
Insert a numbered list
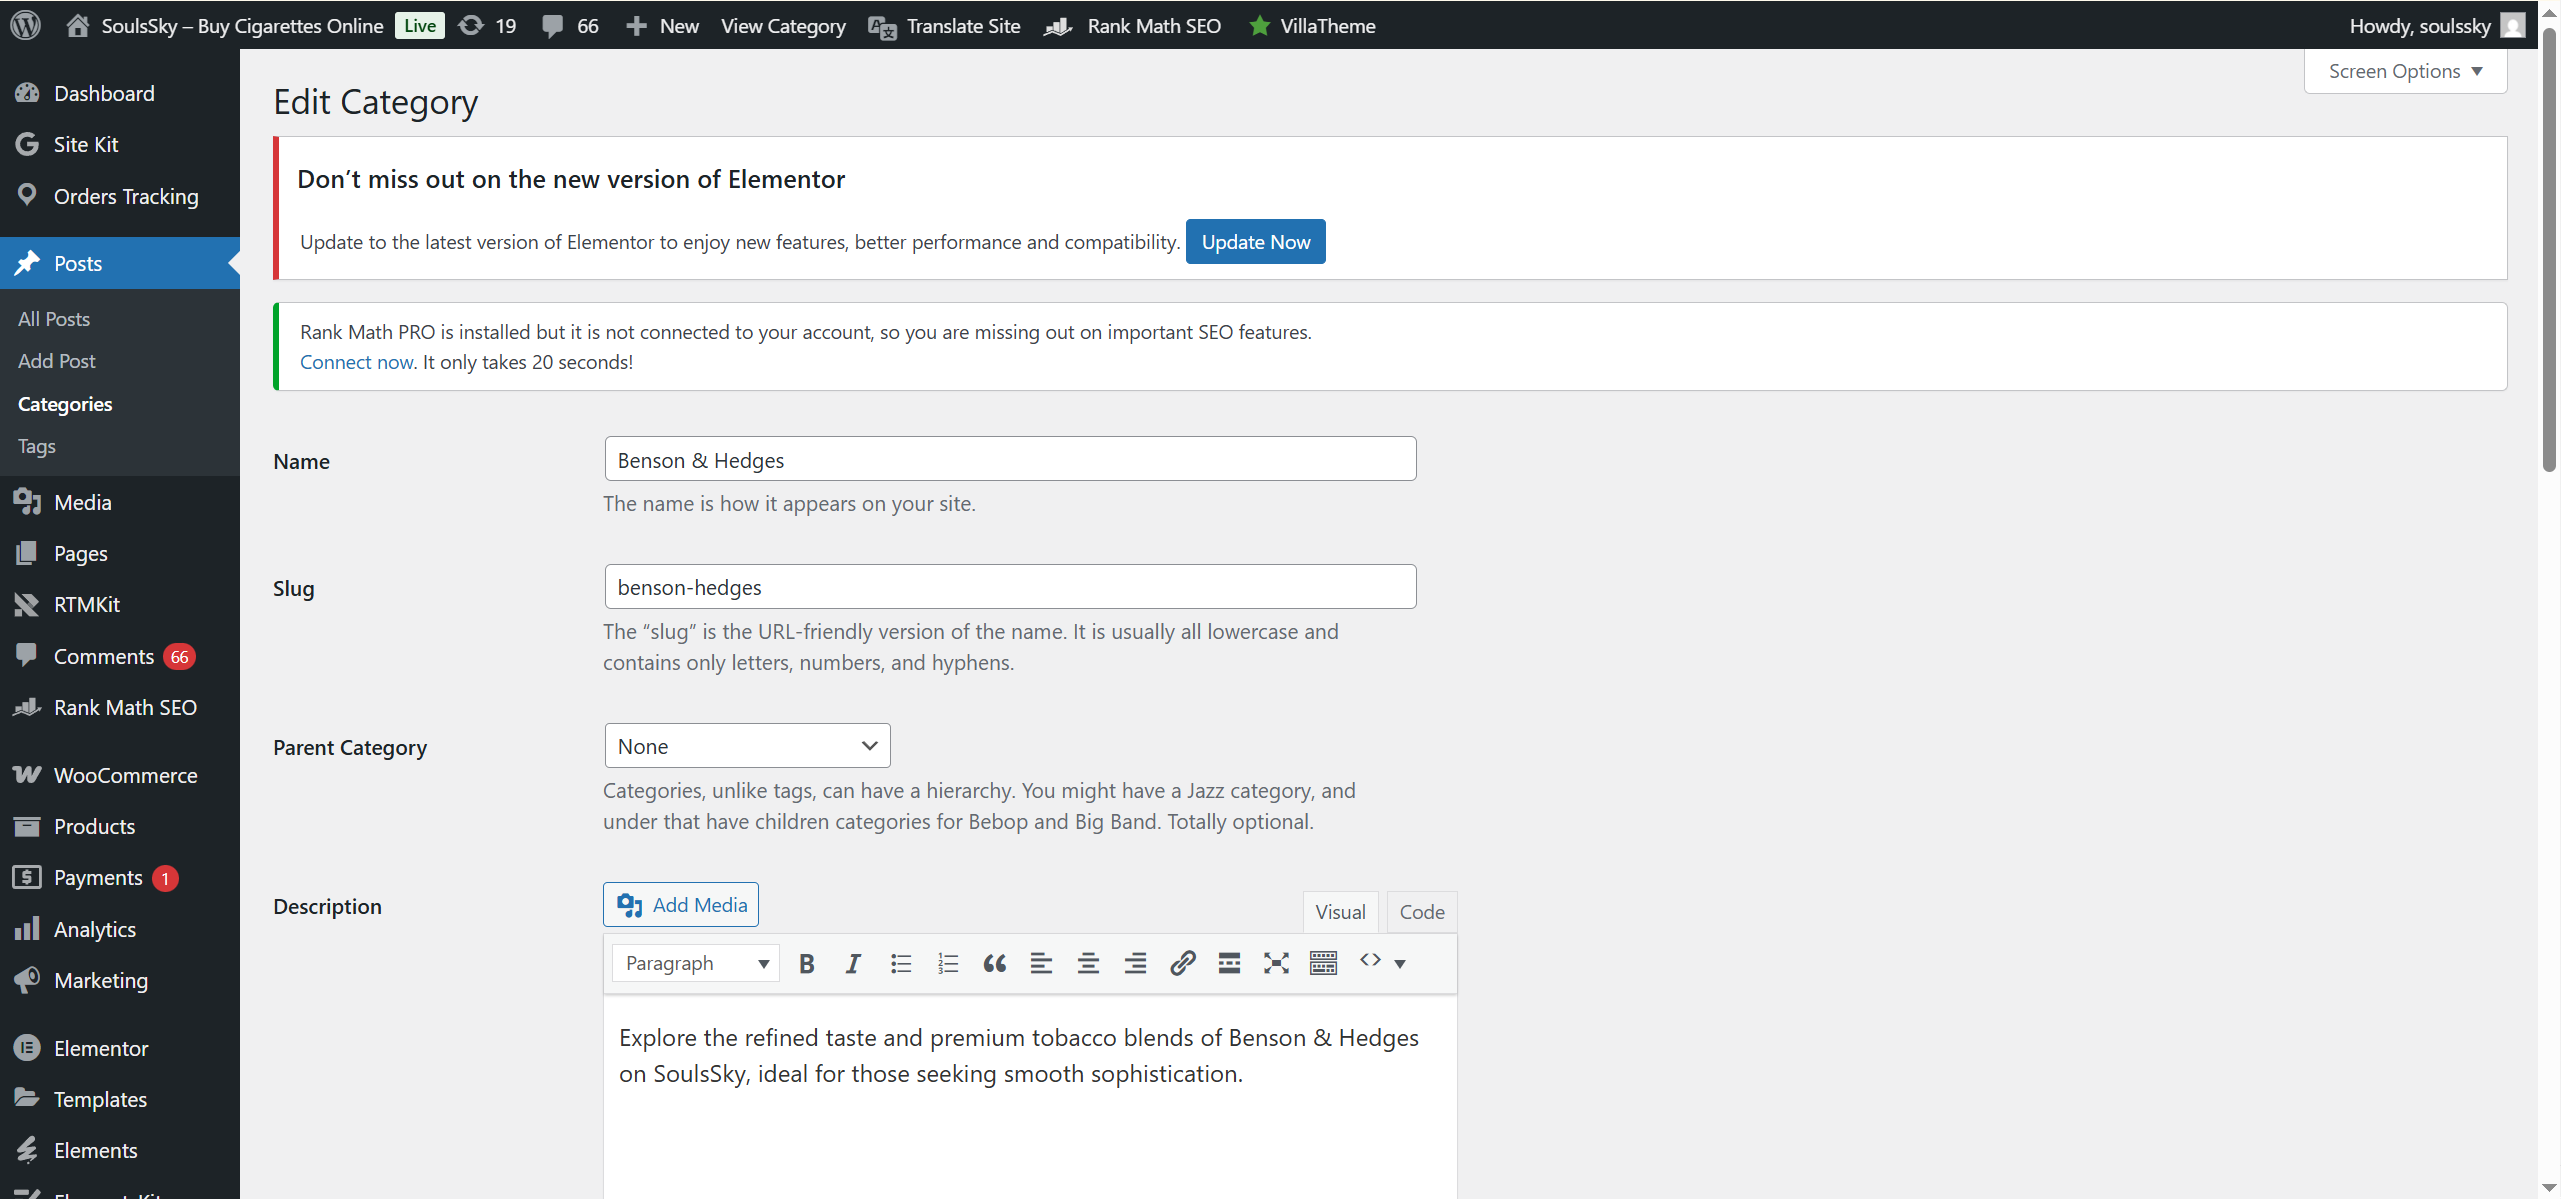pyautogui.click(x=948, y=963)
